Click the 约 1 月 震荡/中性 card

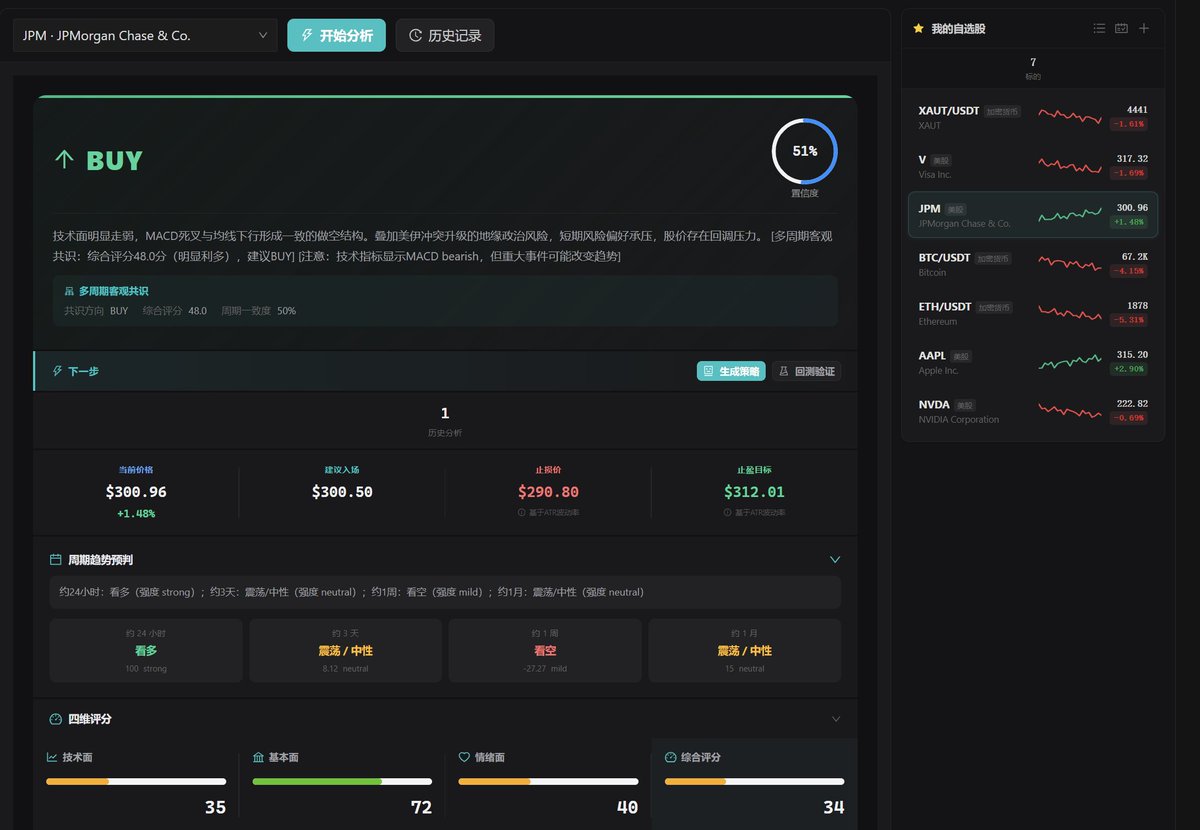pyautogui.click(x=745, y=651)
